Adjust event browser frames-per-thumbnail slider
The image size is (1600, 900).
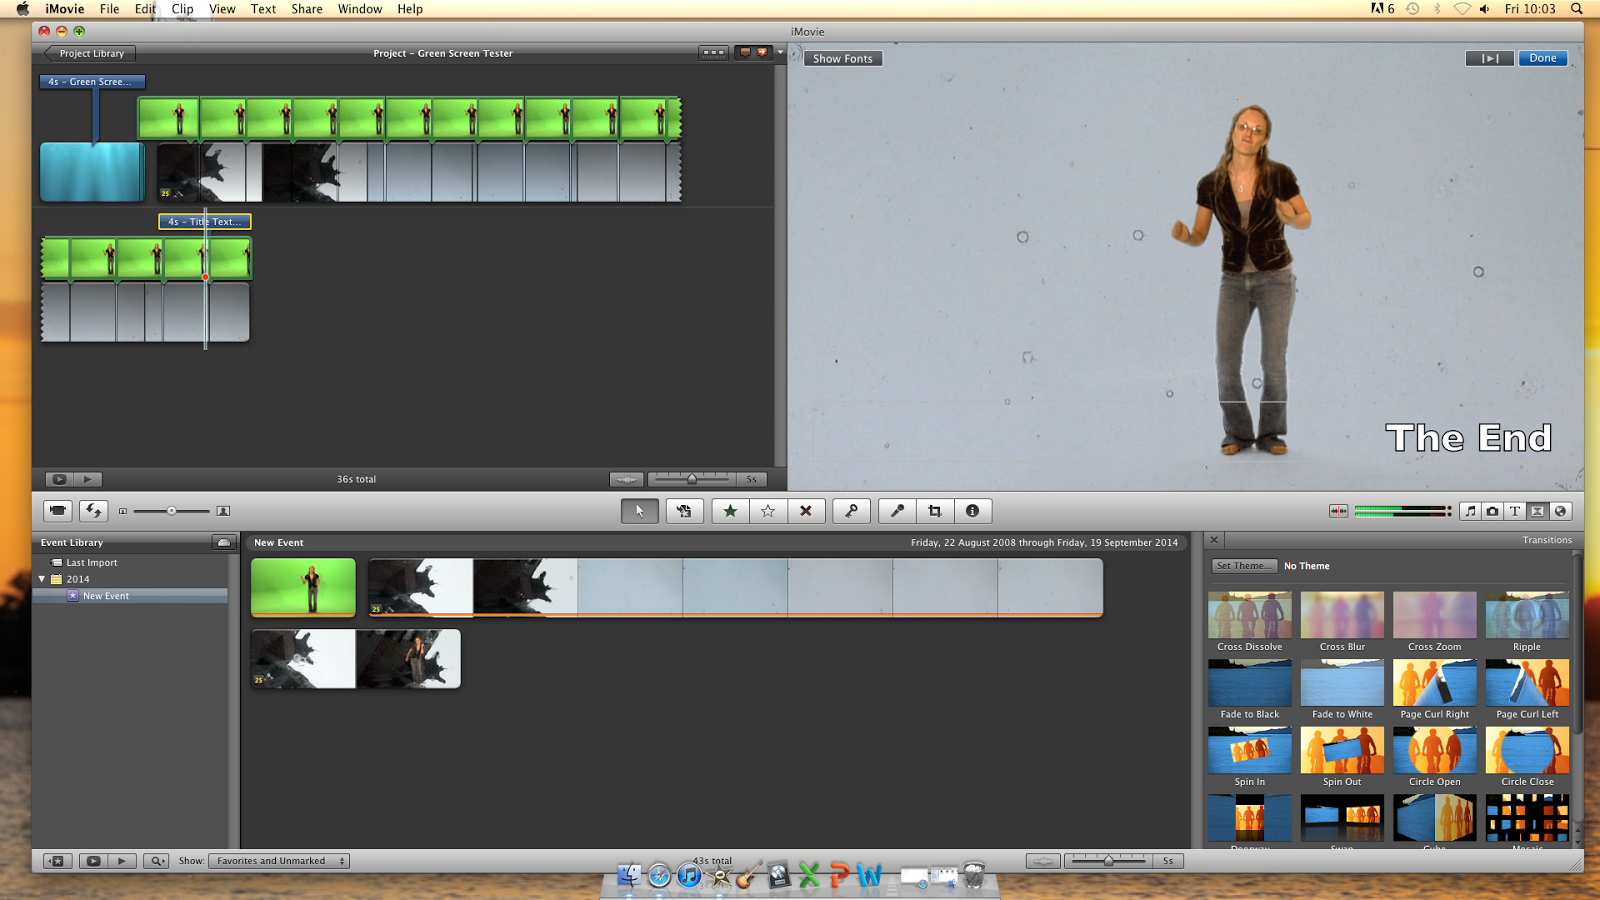[x=1108, y=861]
